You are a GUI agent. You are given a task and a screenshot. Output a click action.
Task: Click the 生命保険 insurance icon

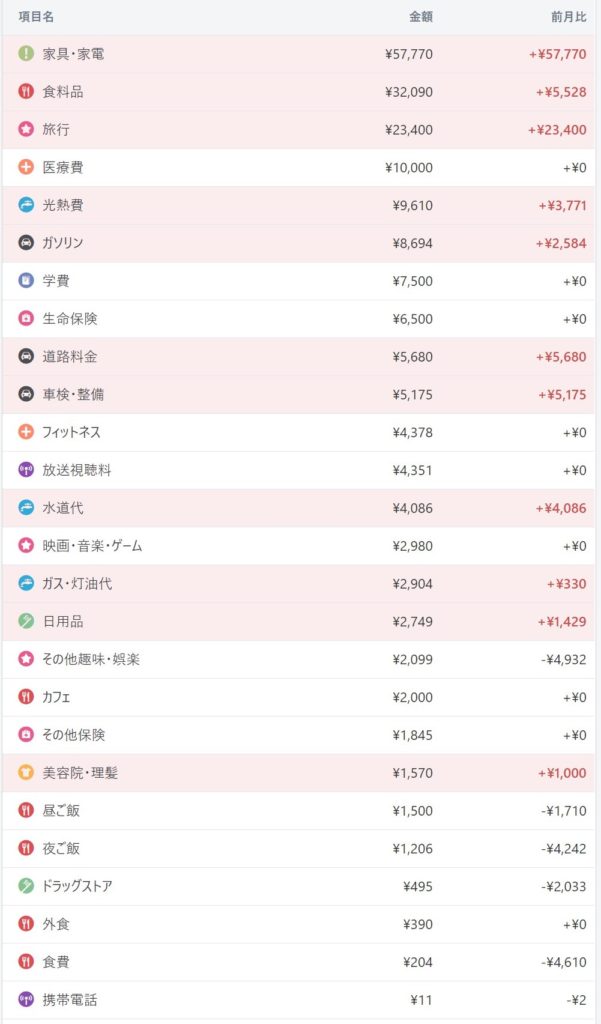click(x=26, y=319)
